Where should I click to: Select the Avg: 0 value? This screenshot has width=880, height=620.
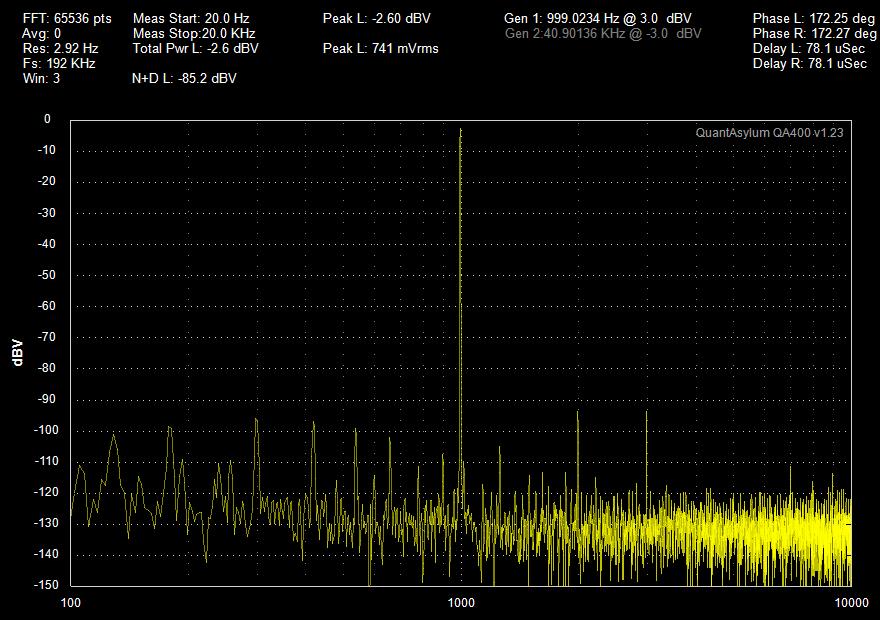(x=42, y=34)
